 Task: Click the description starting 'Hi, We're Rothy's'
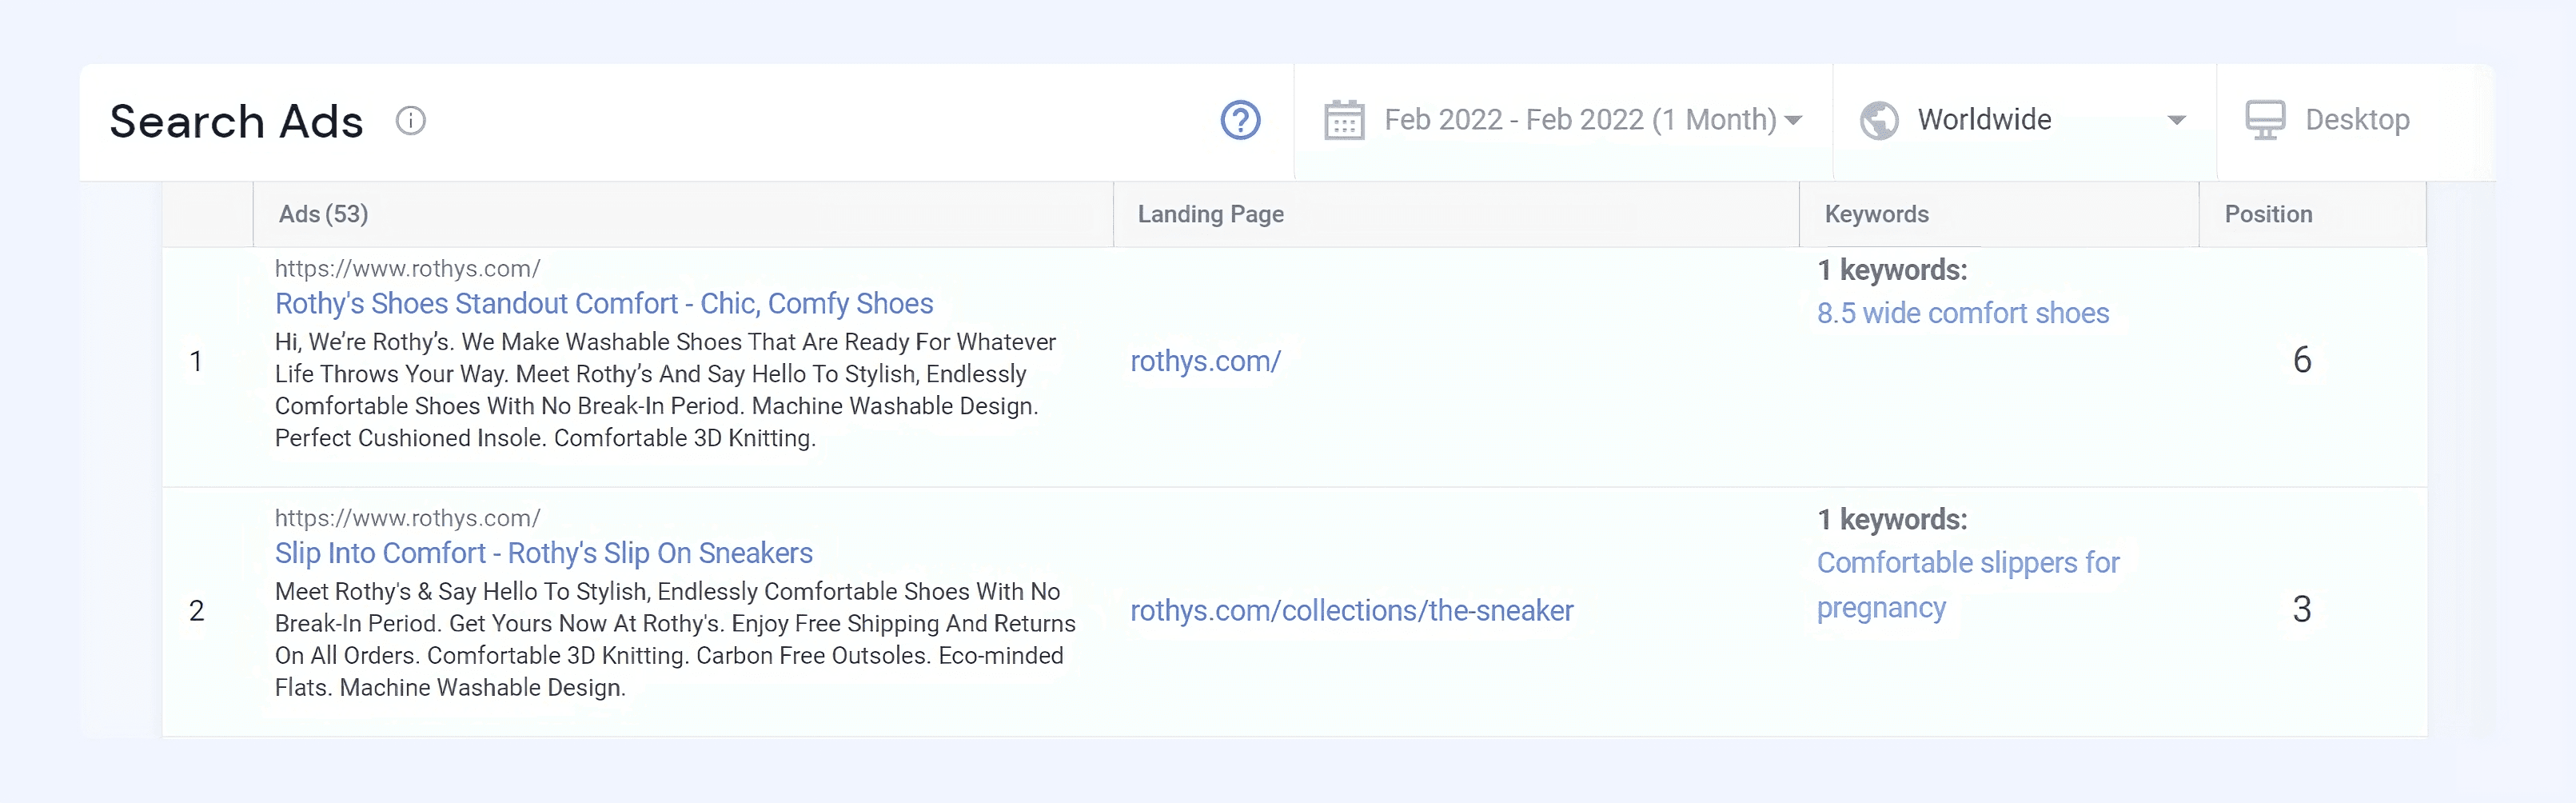pyautogui.click(x=665, y=390)
